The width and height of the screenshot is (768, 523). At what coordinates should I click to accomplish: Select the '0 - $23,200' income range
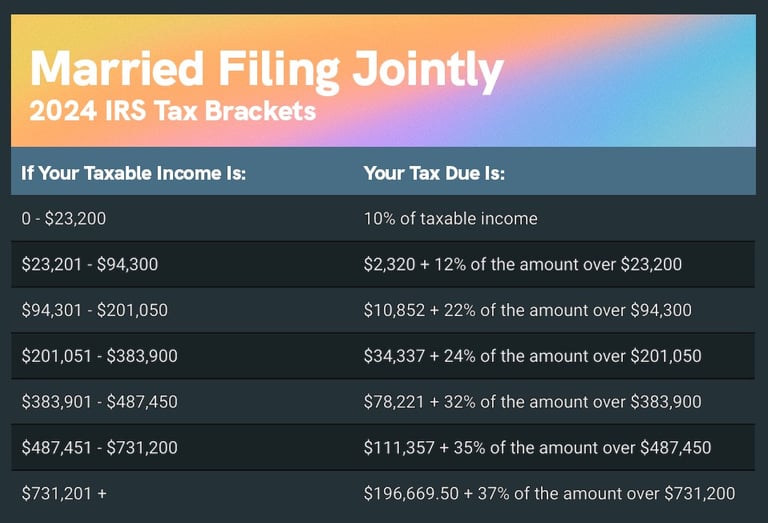(x=64, y=218)
